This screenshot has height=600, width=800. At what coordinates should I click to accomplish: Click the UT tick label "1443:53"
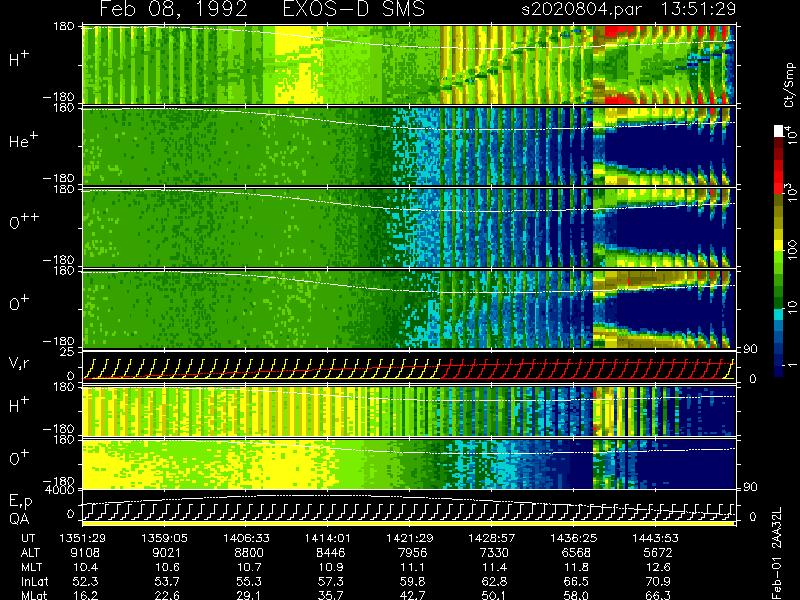(x=655, y=538)
